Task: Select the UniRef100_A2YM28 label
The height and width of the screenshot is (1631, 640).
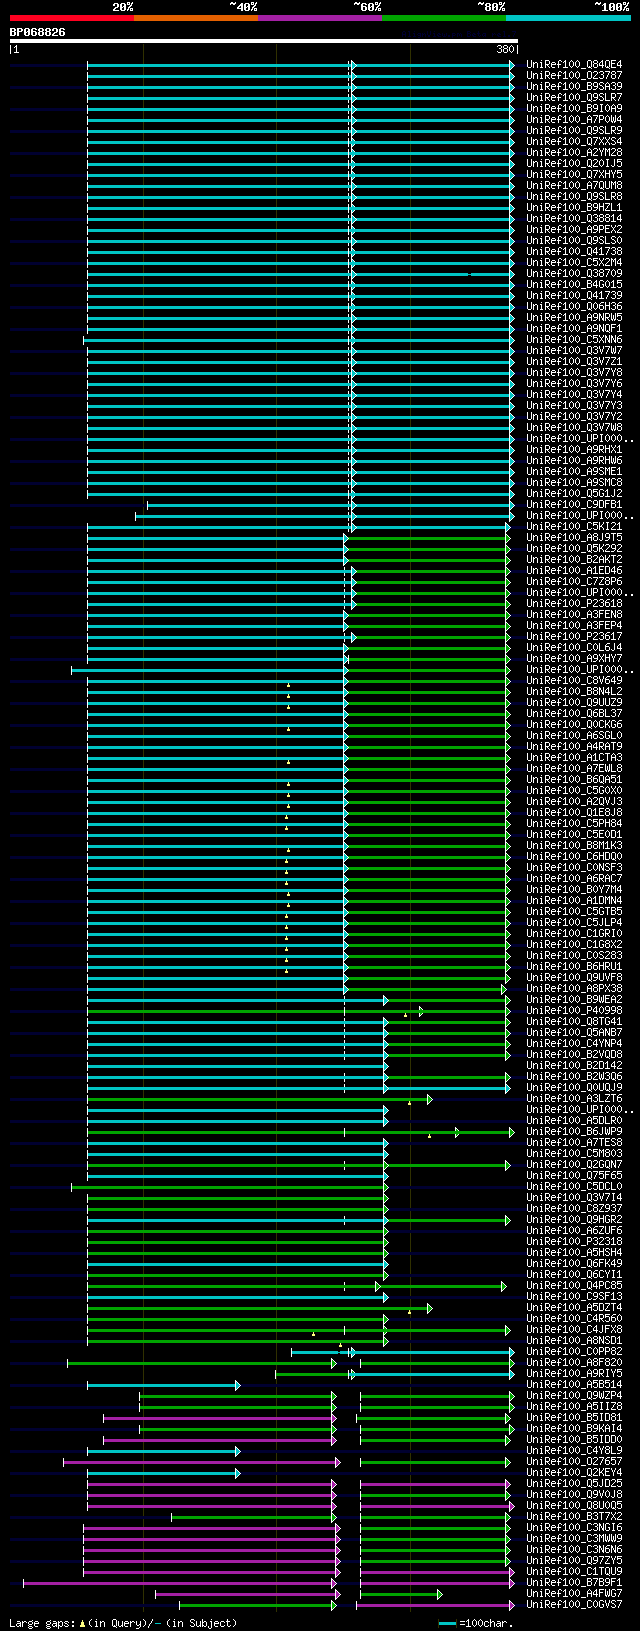Action: pyautogui.click(x=574, y=153)
